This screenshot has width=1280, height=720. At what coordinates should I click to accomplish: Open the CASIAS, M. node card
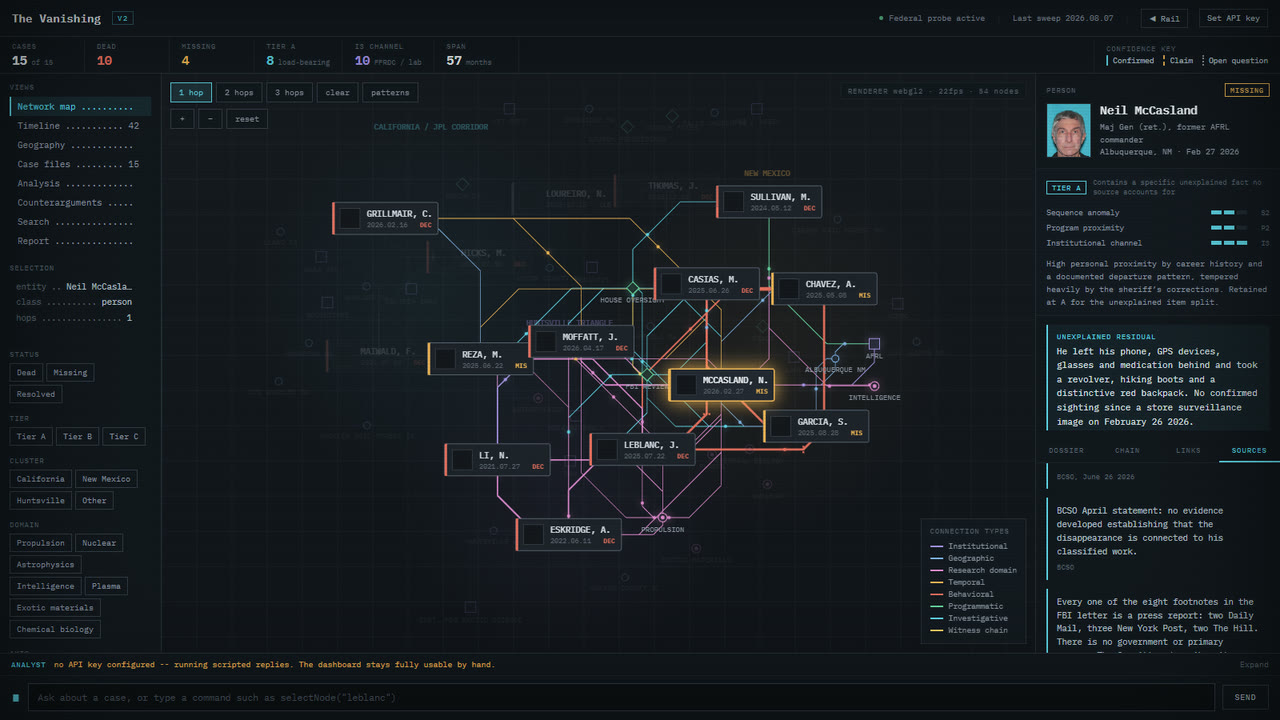(709, 284)
